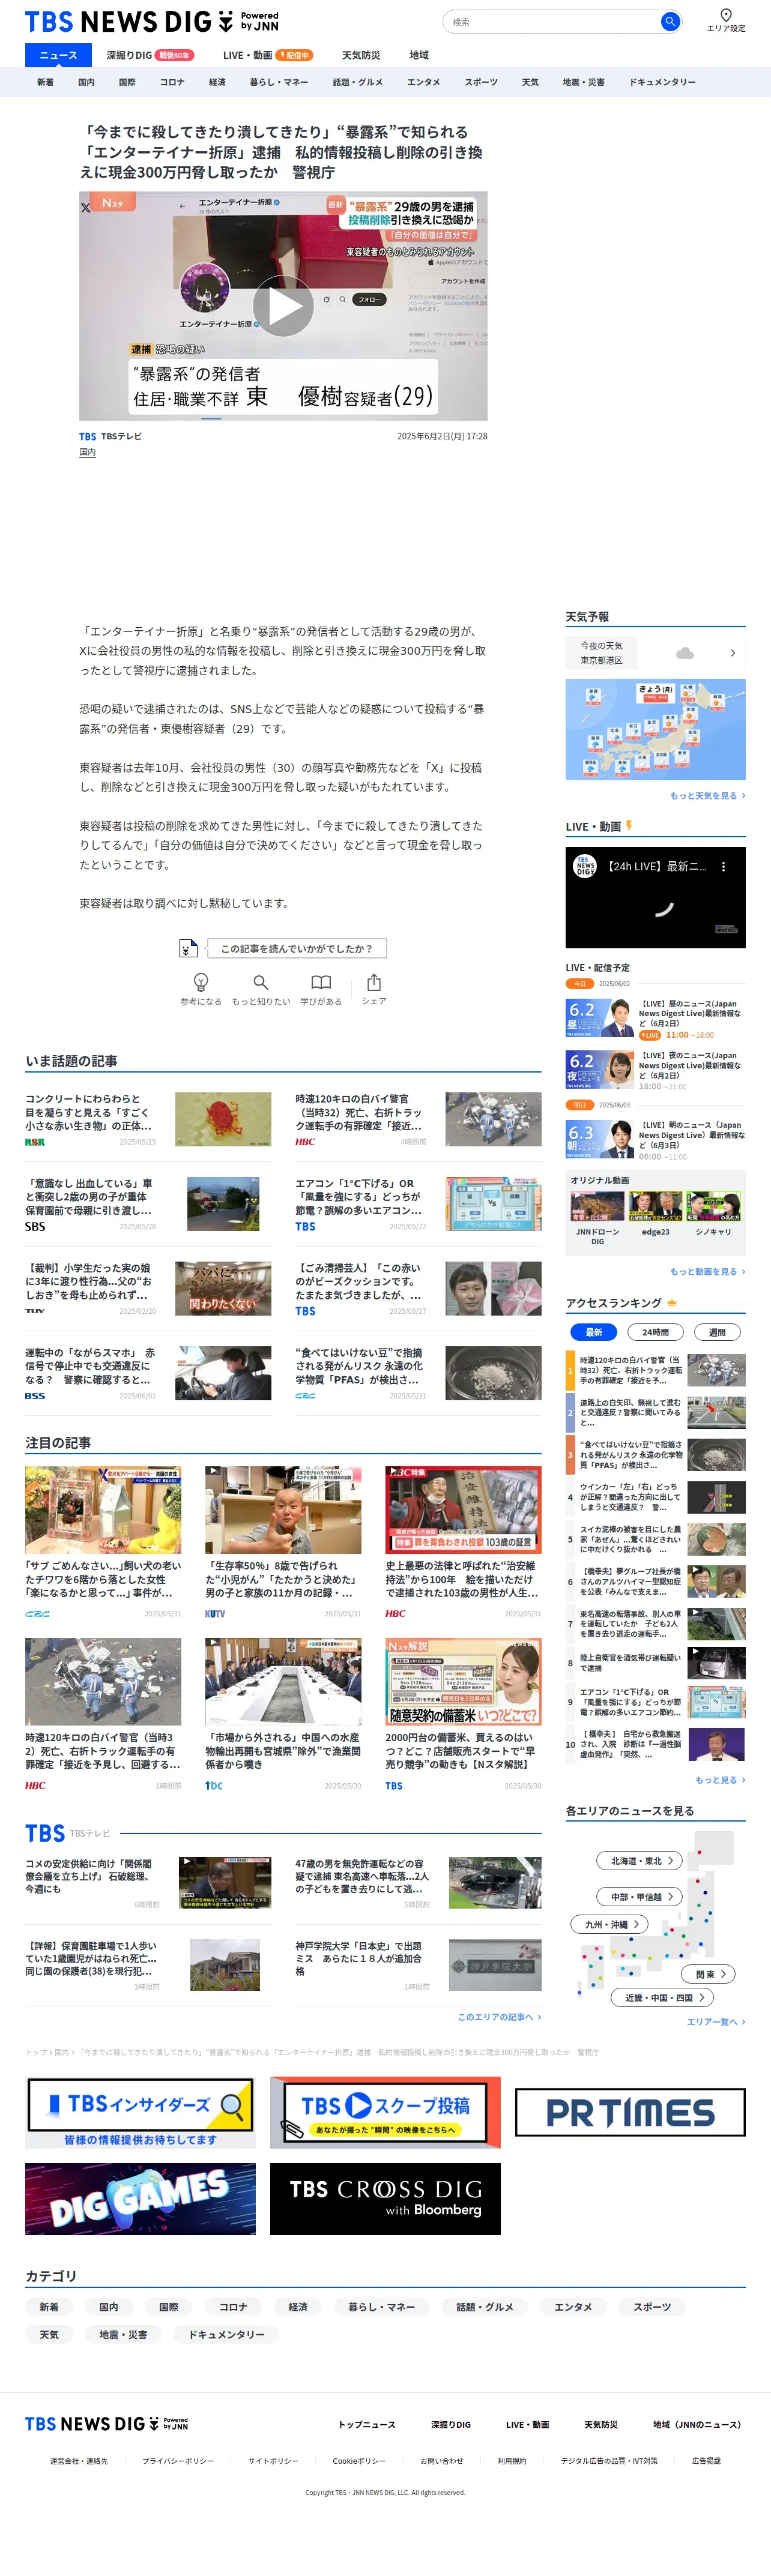Open 北海道・東北 area button
The width and height of the screenshot is (771, 2576).
(640, 1860)
